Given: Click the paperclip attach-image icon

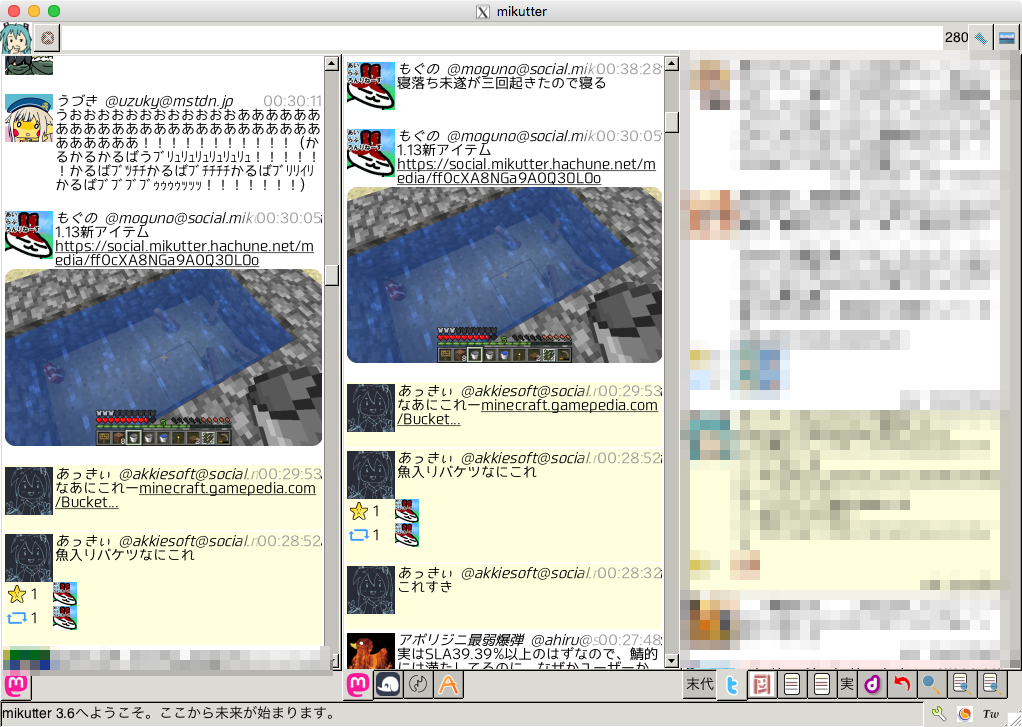Looking at the screenshot, I should (1007, 38).
